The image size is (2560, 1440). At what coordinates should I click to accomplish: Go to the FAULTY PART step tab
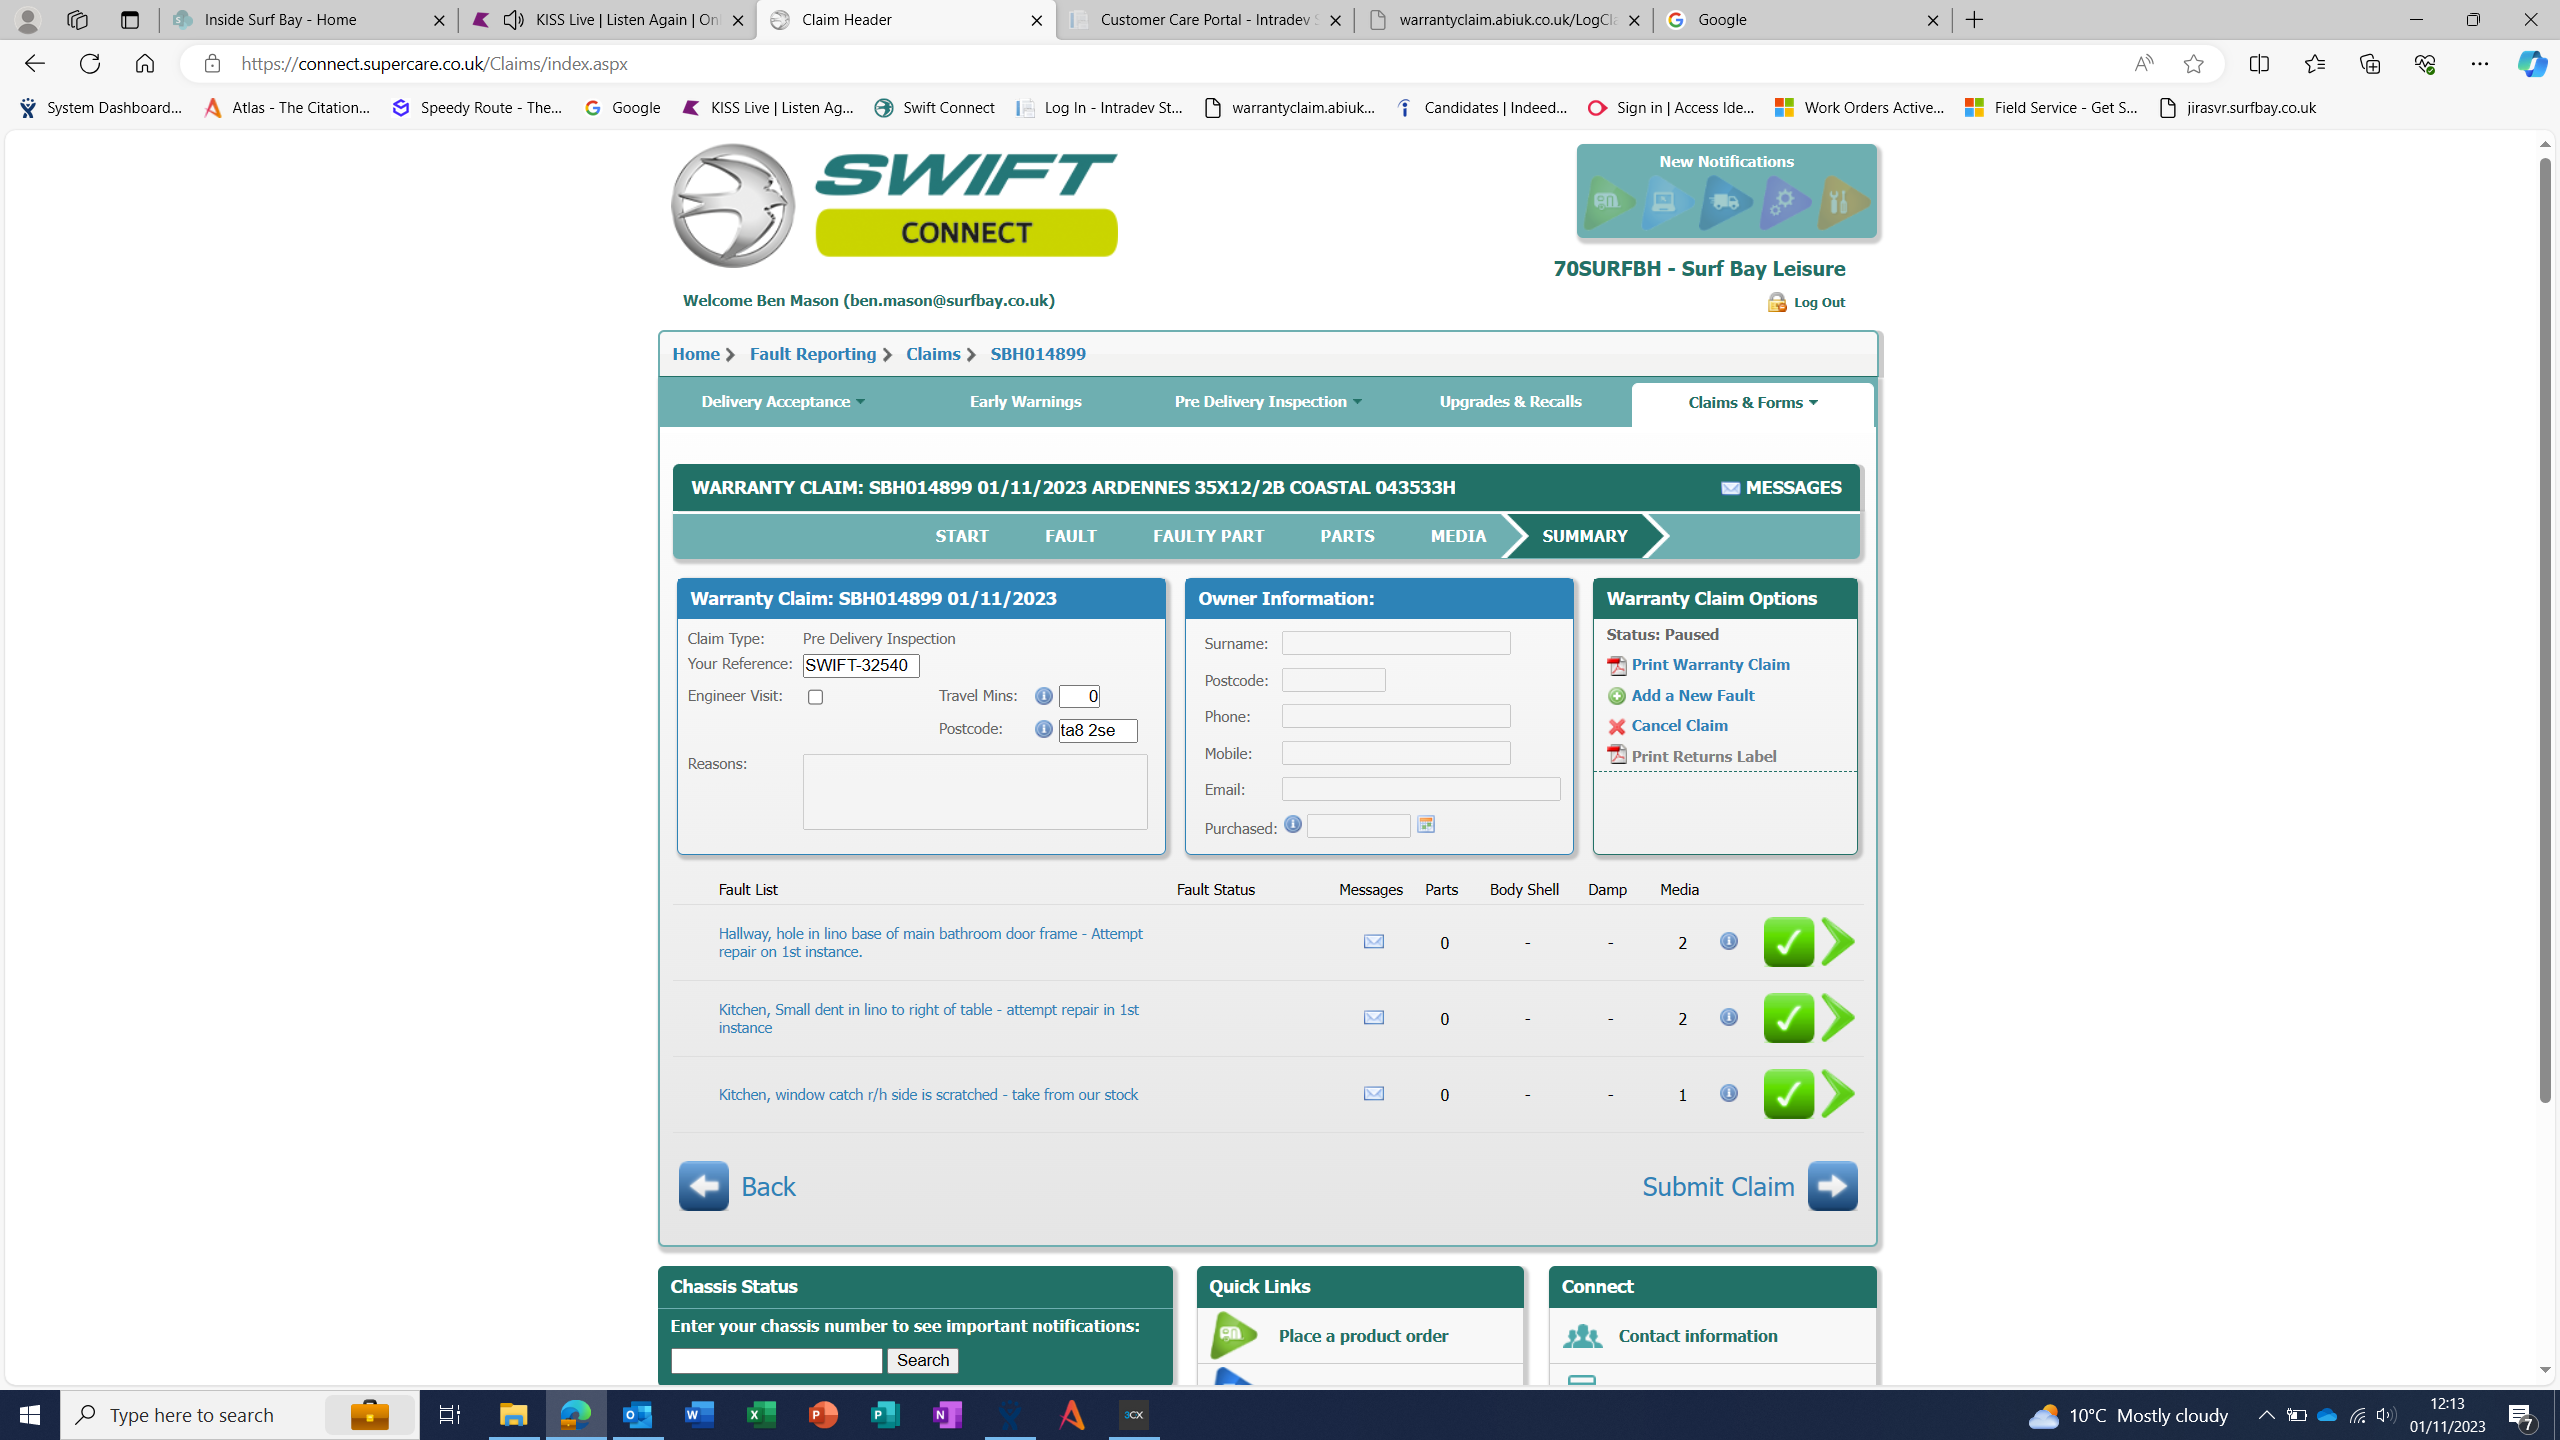coord(1208,537)
